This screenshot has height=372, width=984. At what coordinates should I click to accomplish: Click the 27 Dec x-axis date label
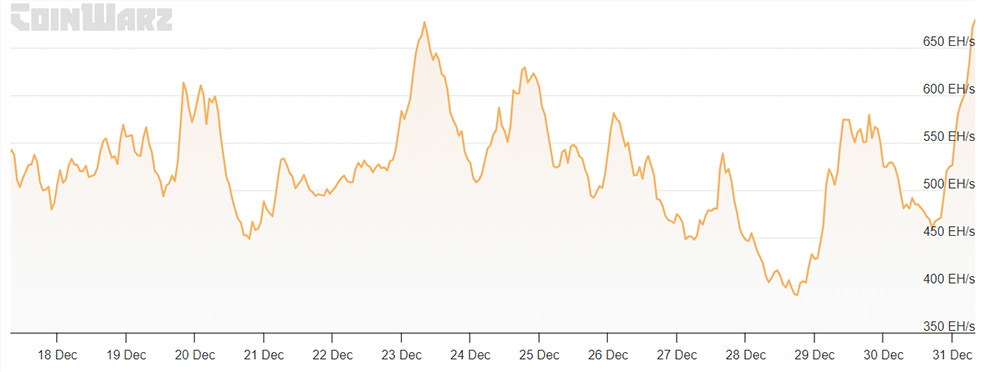[x=677, y=355]
